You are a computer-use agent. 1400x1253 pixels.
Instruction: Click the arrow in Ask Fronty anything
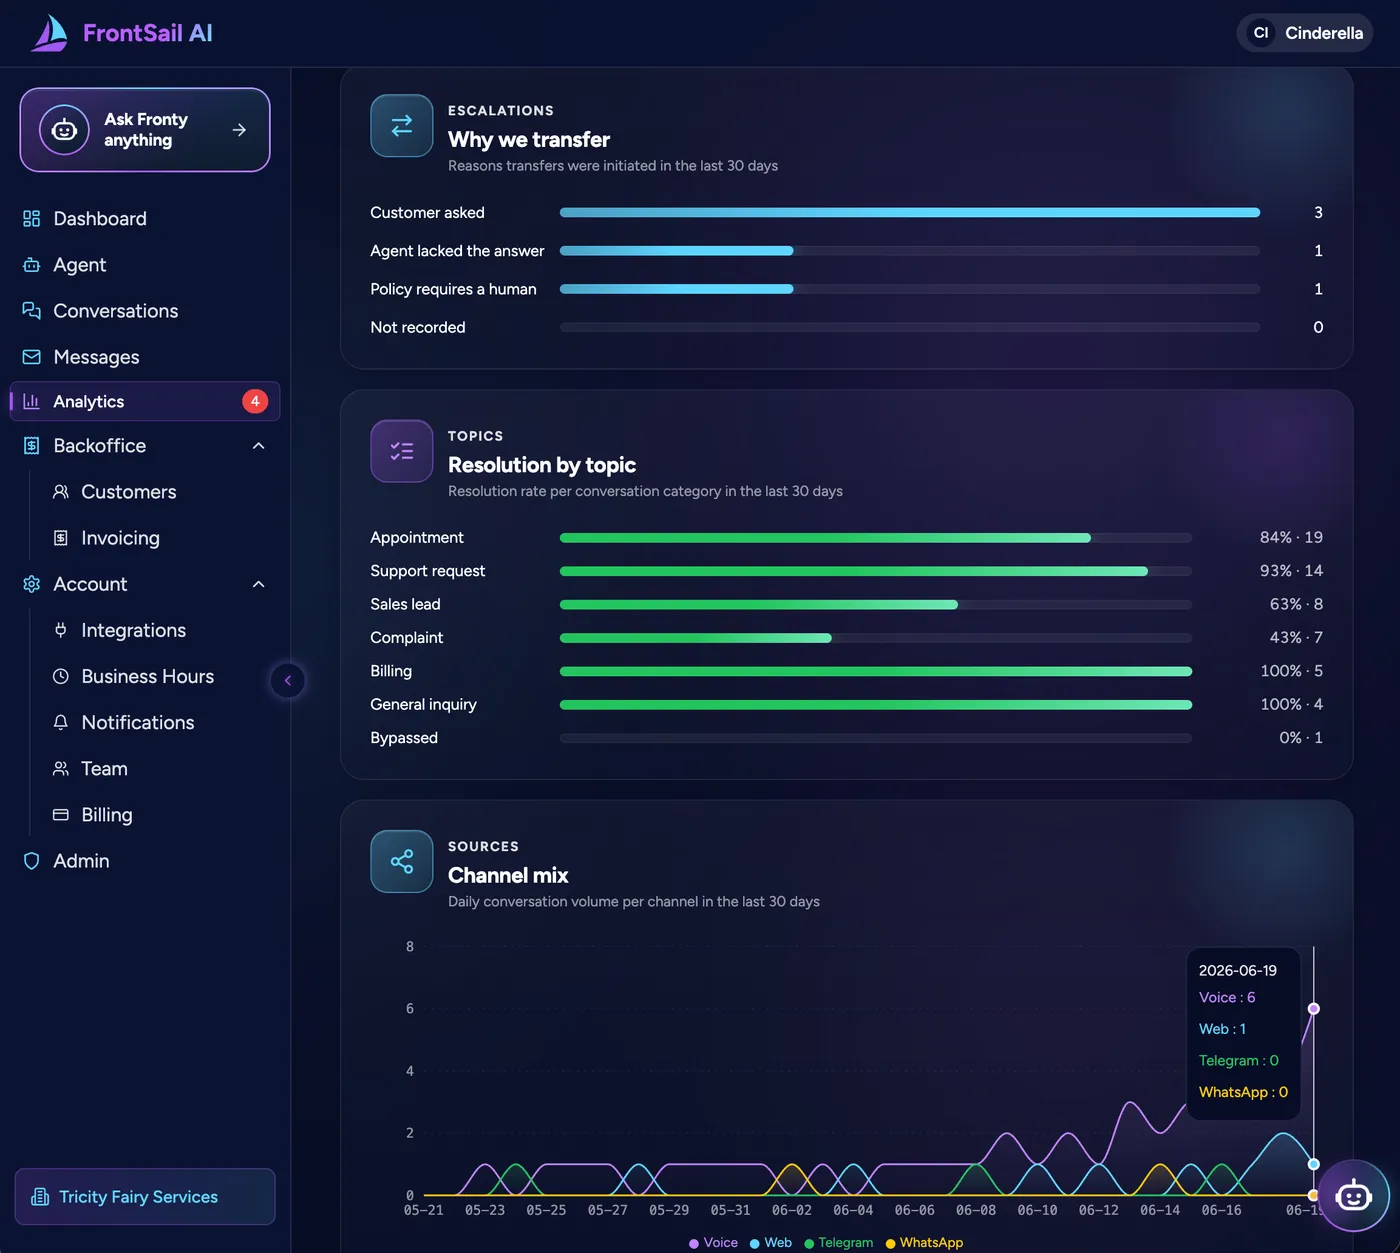(x=239, y=130)
